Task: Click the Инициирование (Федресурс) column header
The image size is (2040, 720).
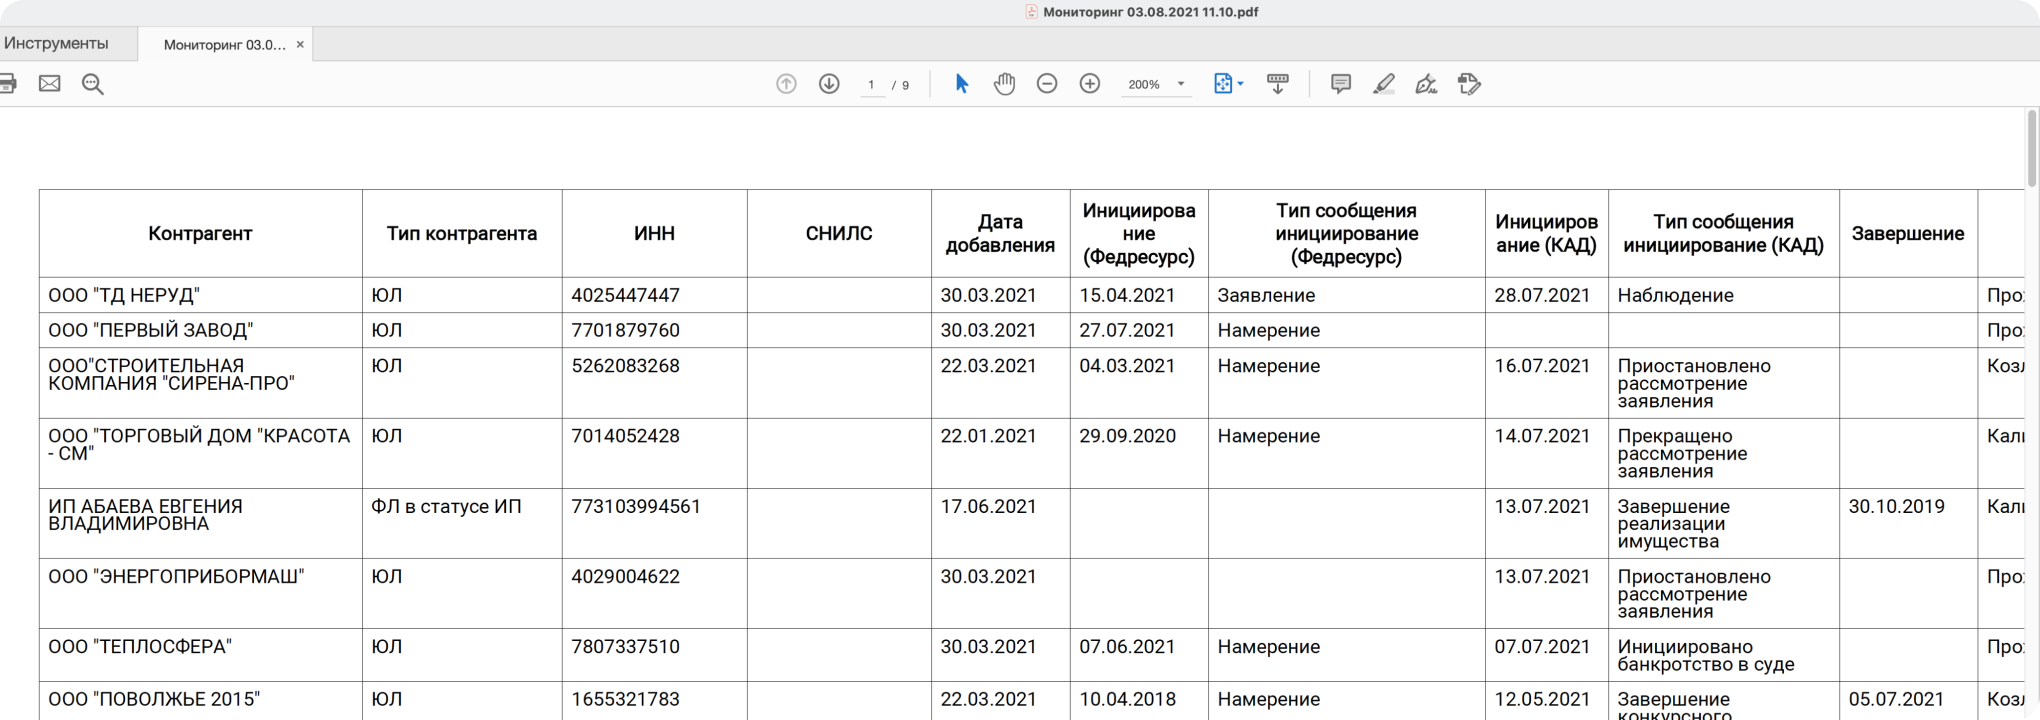Action: click(x=1139, y=233)
